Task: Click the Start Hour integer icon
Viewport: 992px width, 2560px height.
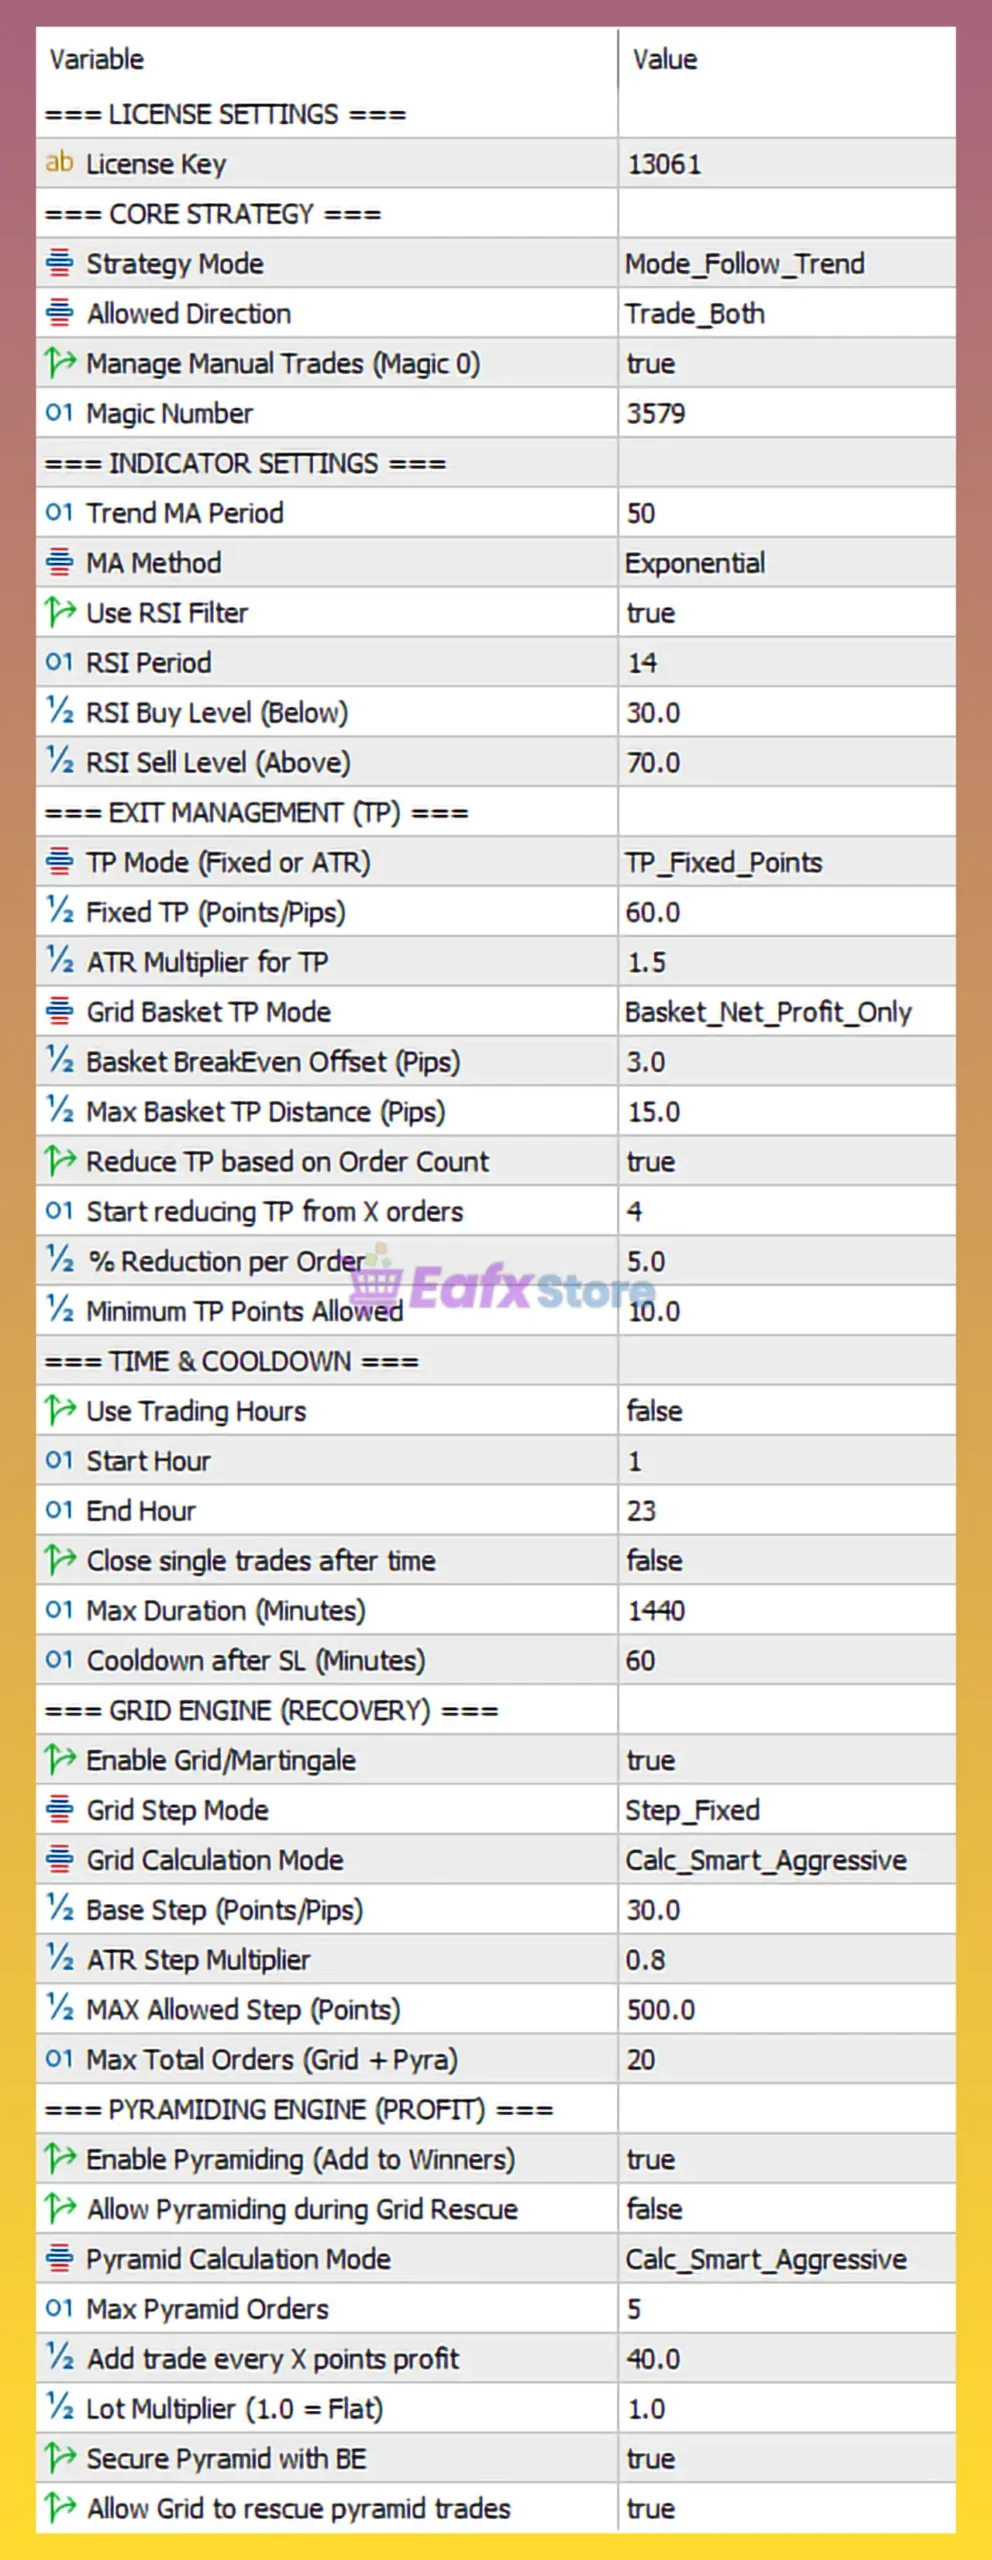Action: (59, 1460)
